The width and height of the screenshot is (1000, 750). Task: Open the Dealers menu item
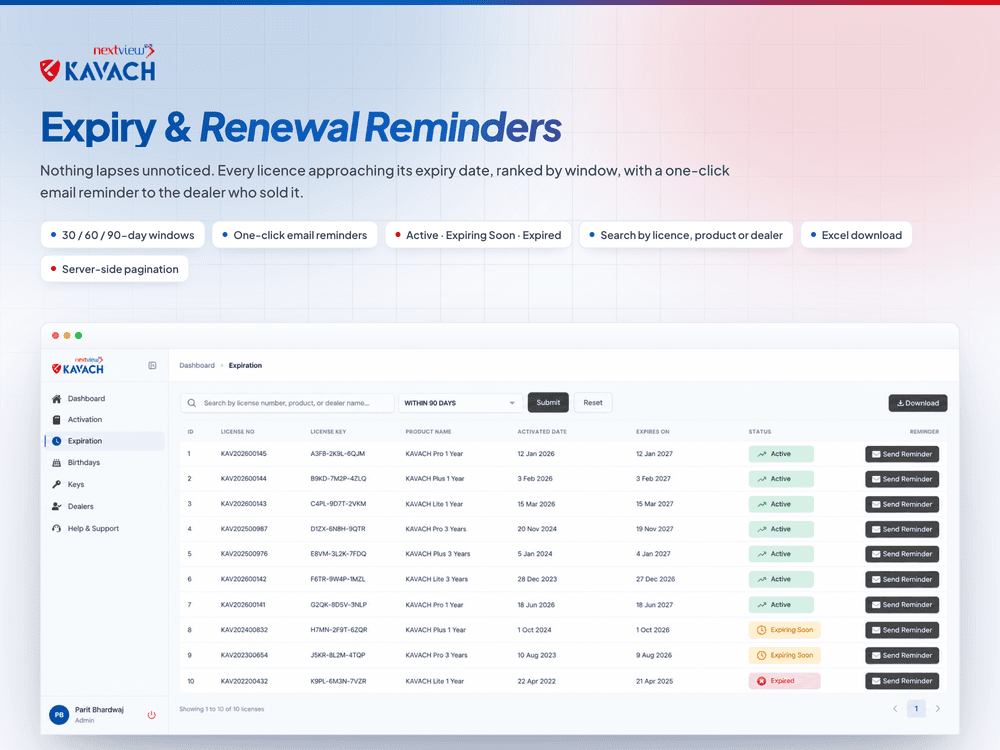(x=105, y=506)
